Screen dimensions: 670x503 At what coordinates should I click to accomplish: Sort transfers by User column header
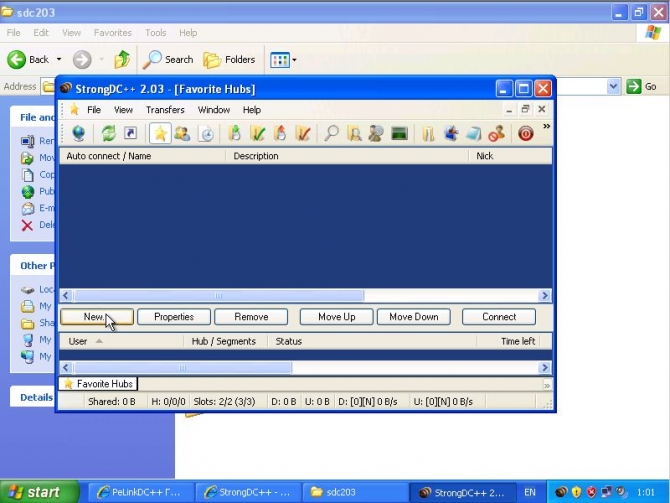click(x=121, y=341)
